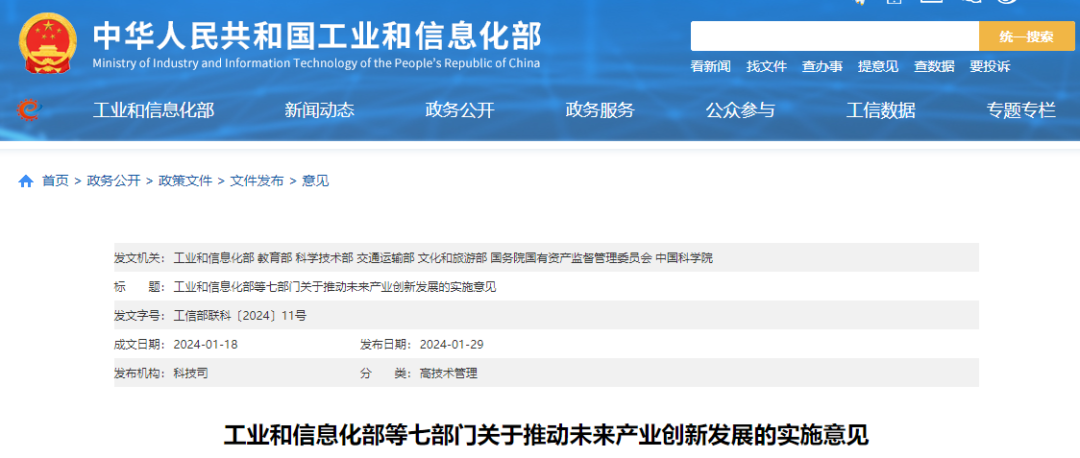This screenshot has width=1080, height=458.
Task: Go to 政务公开 in the breadcrumb
Action: (114, 181)
